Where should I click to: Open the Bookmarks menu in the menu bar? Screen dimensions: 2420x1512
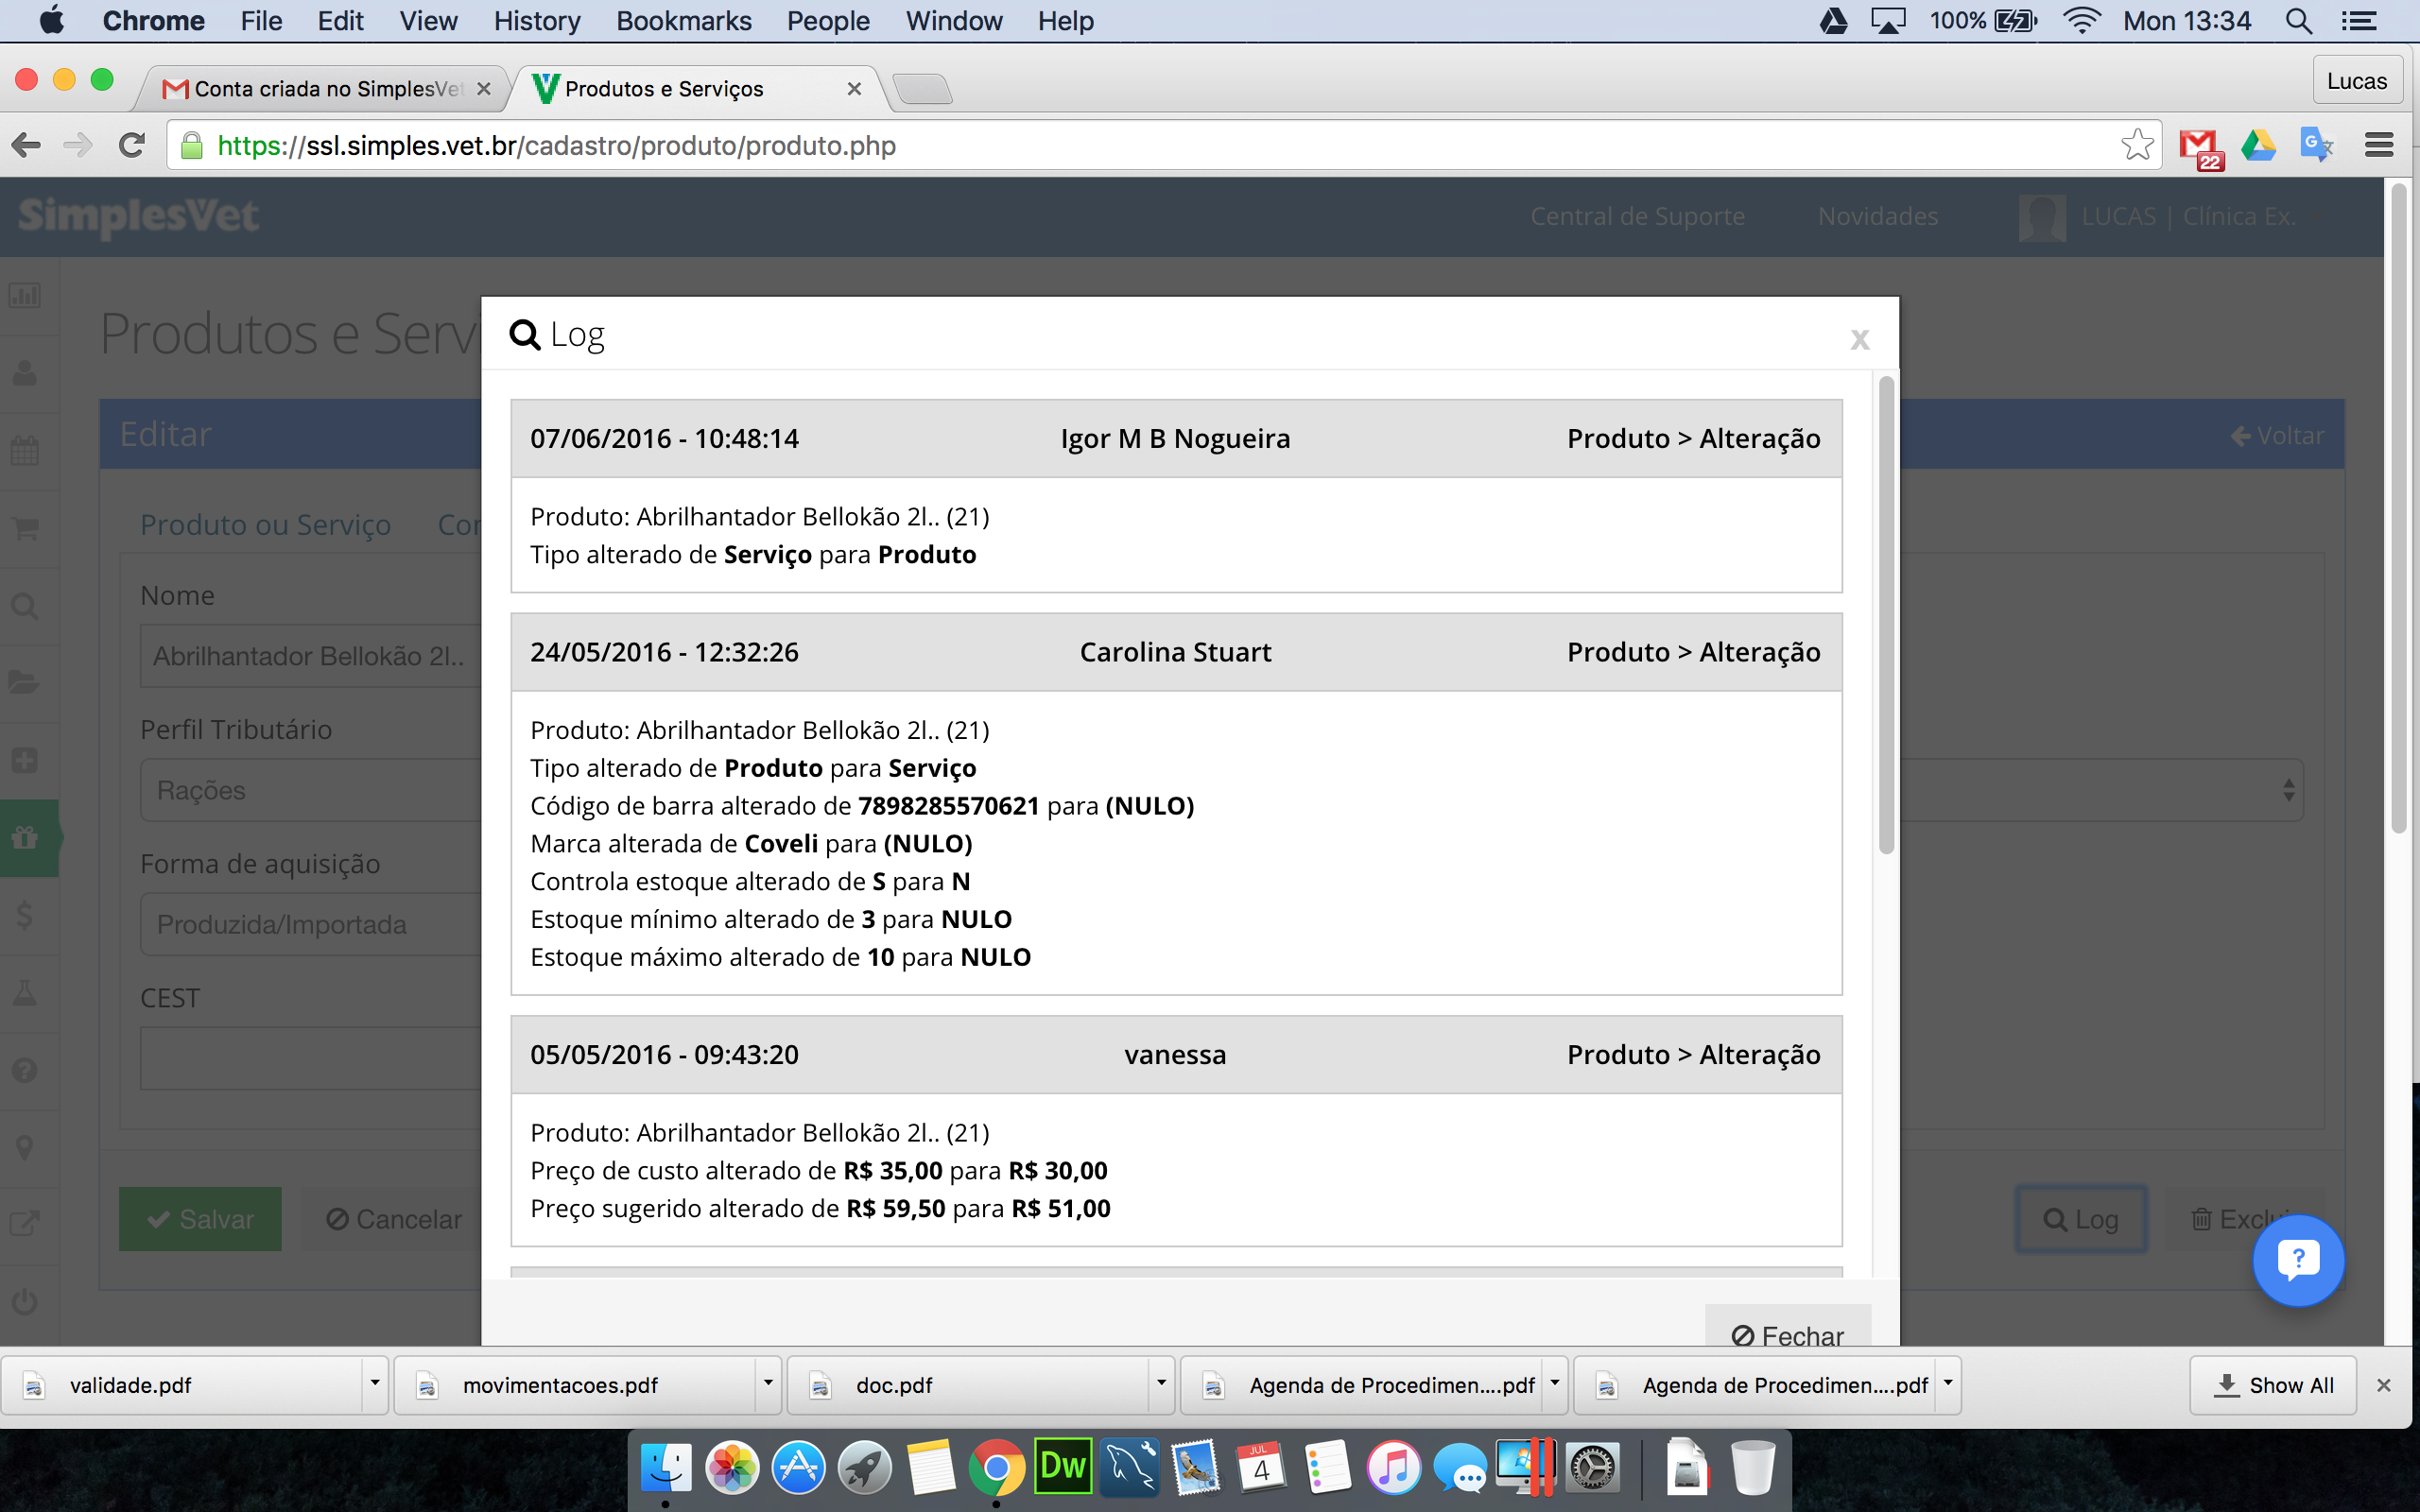click(x=684, y=21)
